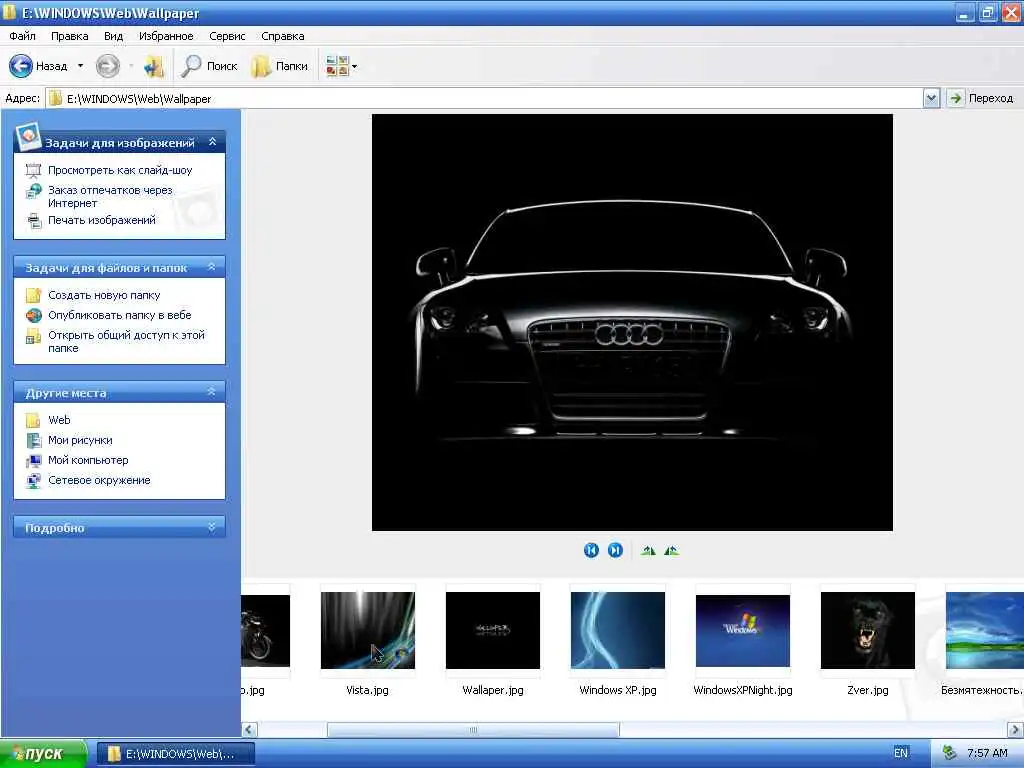1024x768 pixels.
Task: Click Опубликовать папку в вебе link
Action: pyautogui.click(x=120, y=315)
